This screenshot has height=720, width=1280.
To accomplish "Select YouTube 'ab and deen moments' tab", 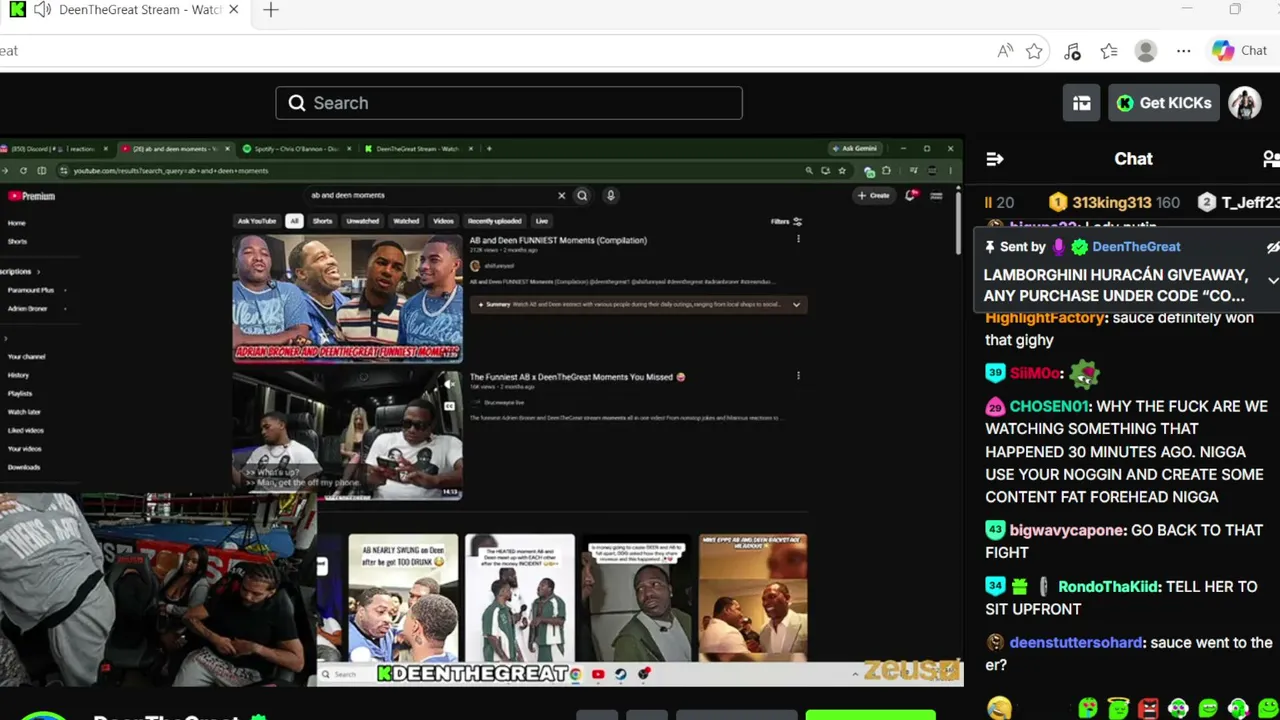I will point(176,149).
